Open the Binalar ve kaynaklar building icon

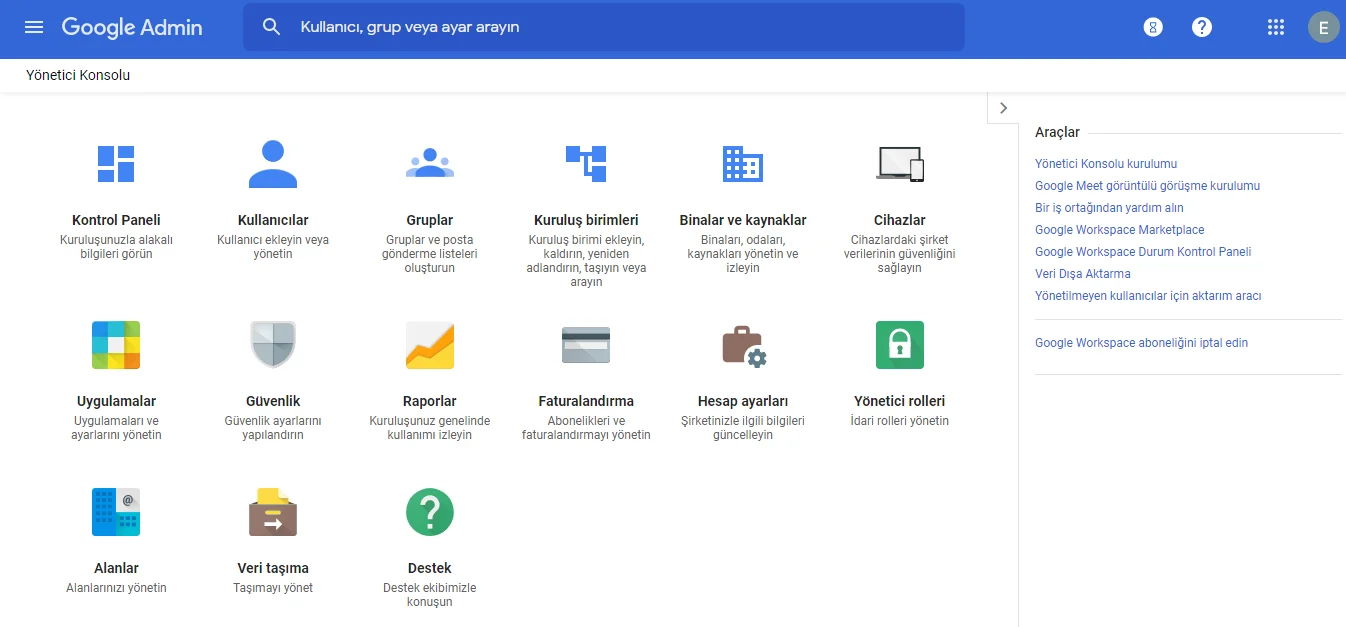tap(743, 164)
